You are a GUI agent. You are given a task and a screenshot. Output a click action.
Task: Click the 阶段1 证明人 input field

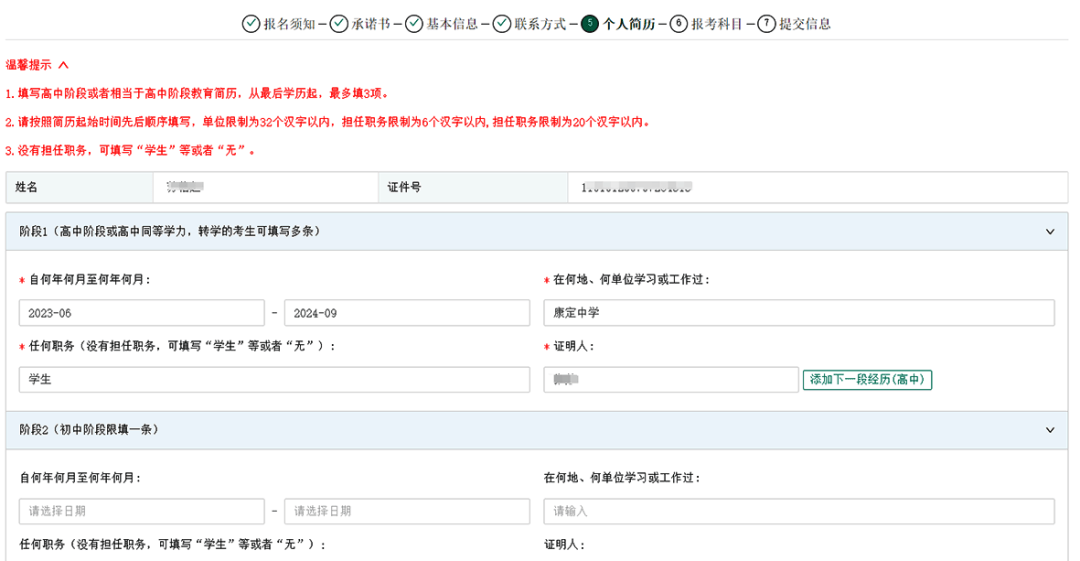pyautogui.click(x=670, y=380)
